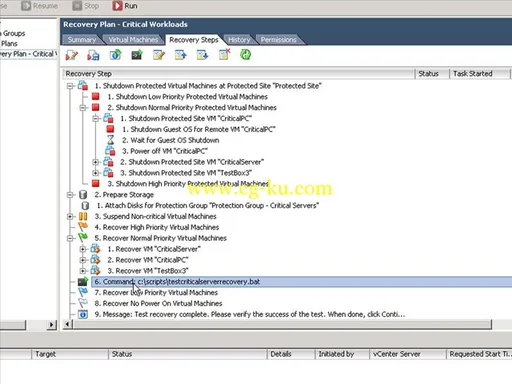Click the Stop button in top toolbar
The width and height of the screenshot is (512, 384).
(85, 6)
